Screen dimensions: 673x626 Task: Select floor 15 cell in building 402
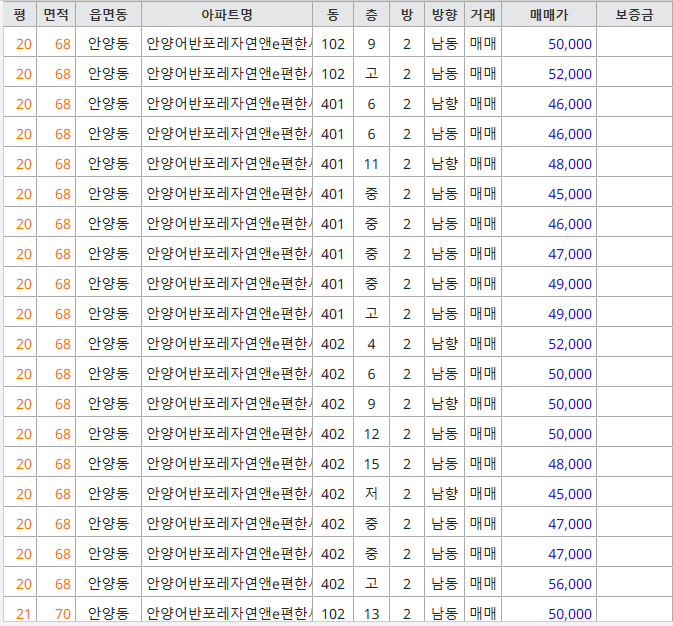point(372,464)
